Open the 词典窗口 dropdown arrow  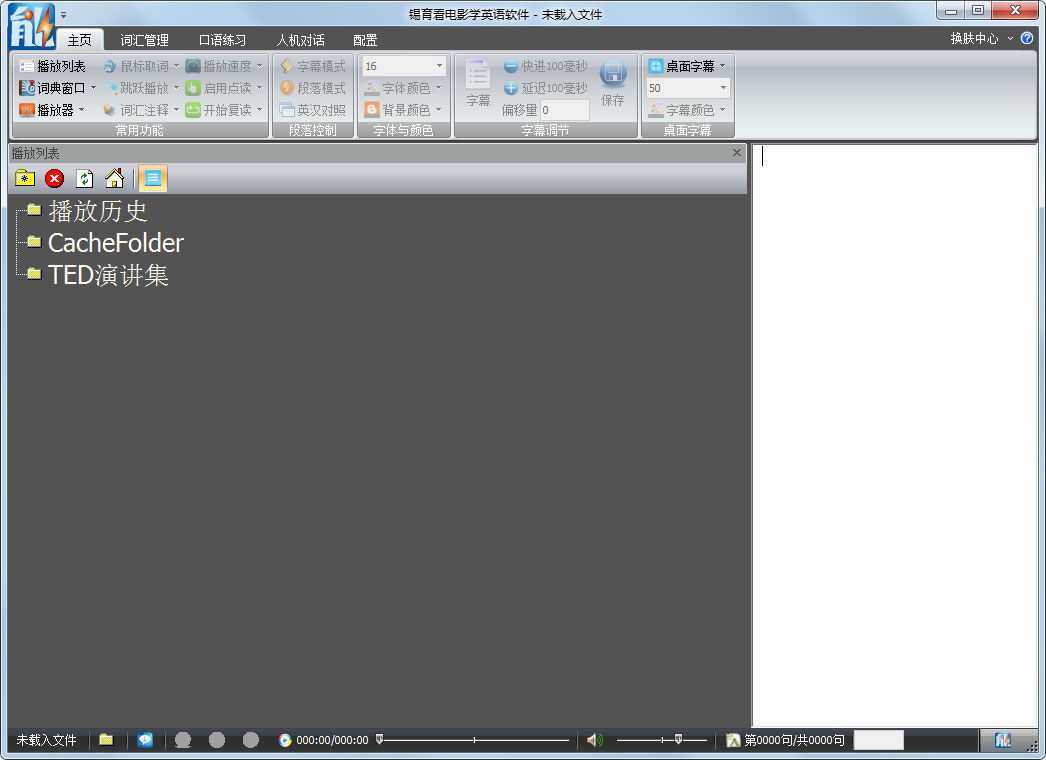(93, 87)
